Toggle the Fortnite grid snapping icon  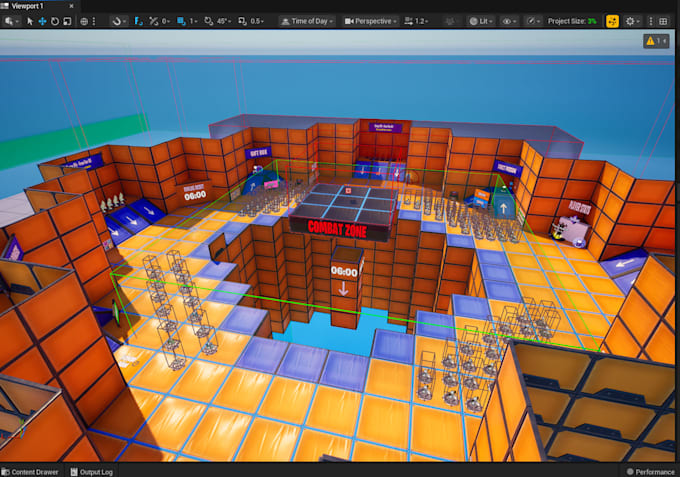point(138,21)
